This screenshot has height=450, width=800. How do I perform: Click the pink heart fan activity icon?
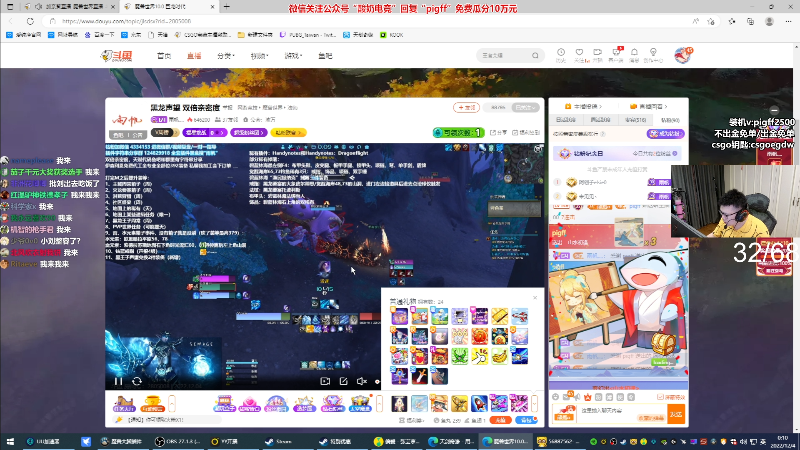point(249,404)
